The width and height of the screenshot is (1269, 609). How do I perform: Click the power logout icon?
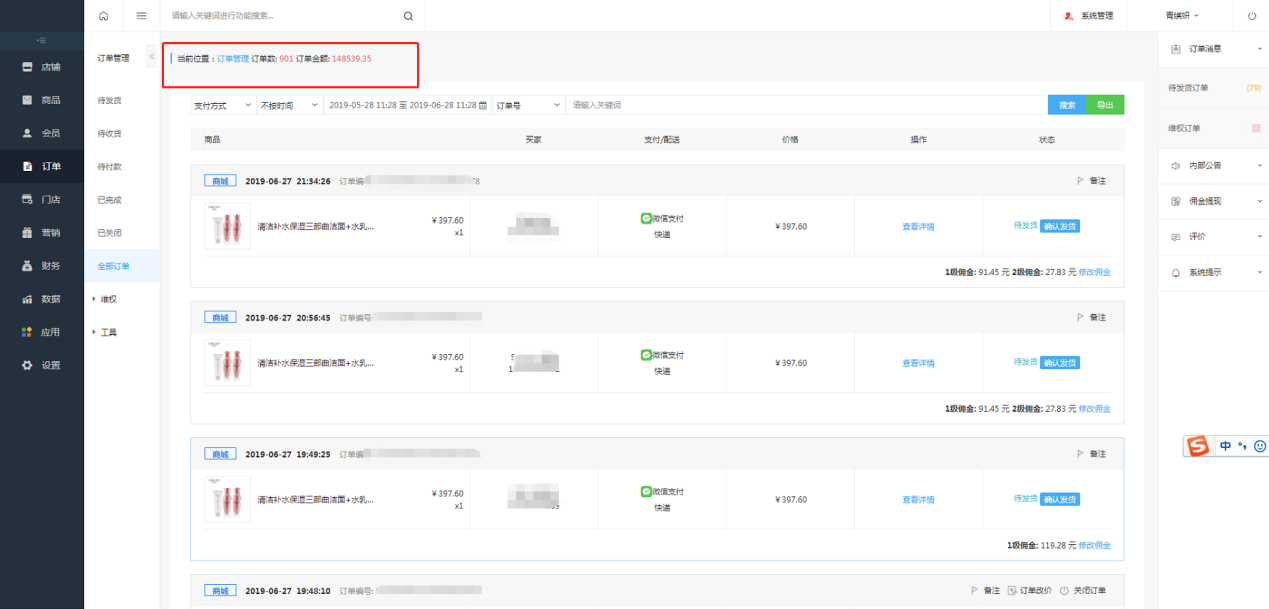(1252, 16)
